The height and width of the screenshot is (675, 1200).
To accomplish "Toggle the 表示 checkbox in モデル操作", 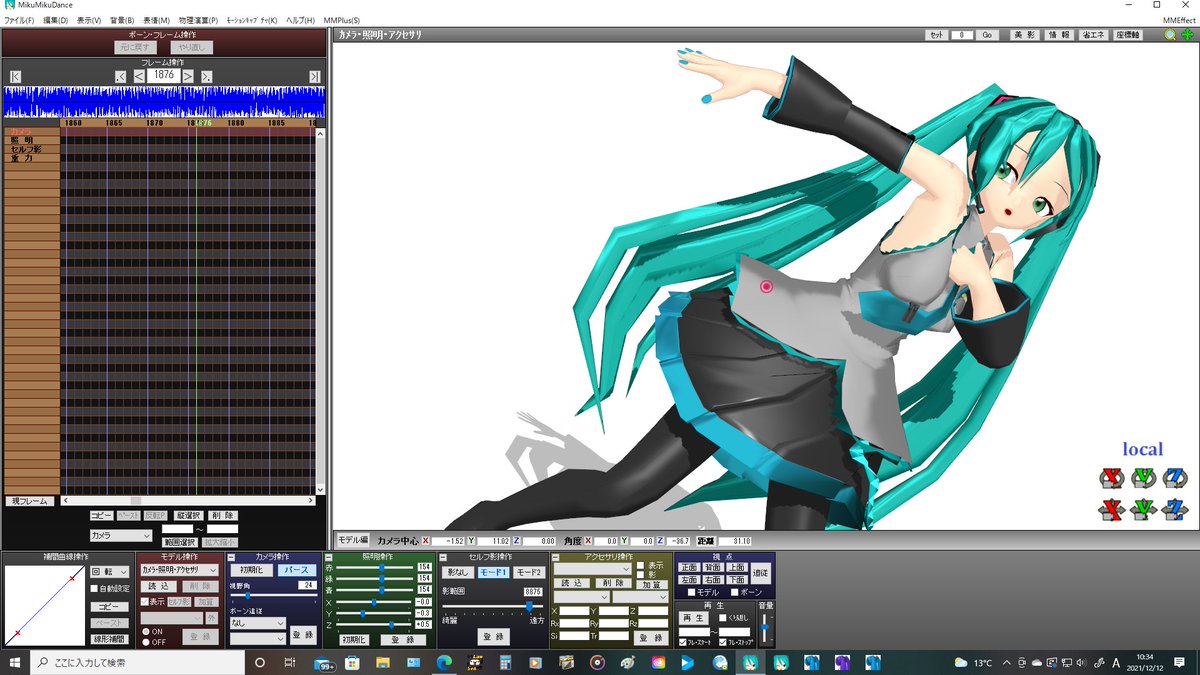I will (145, 602).
